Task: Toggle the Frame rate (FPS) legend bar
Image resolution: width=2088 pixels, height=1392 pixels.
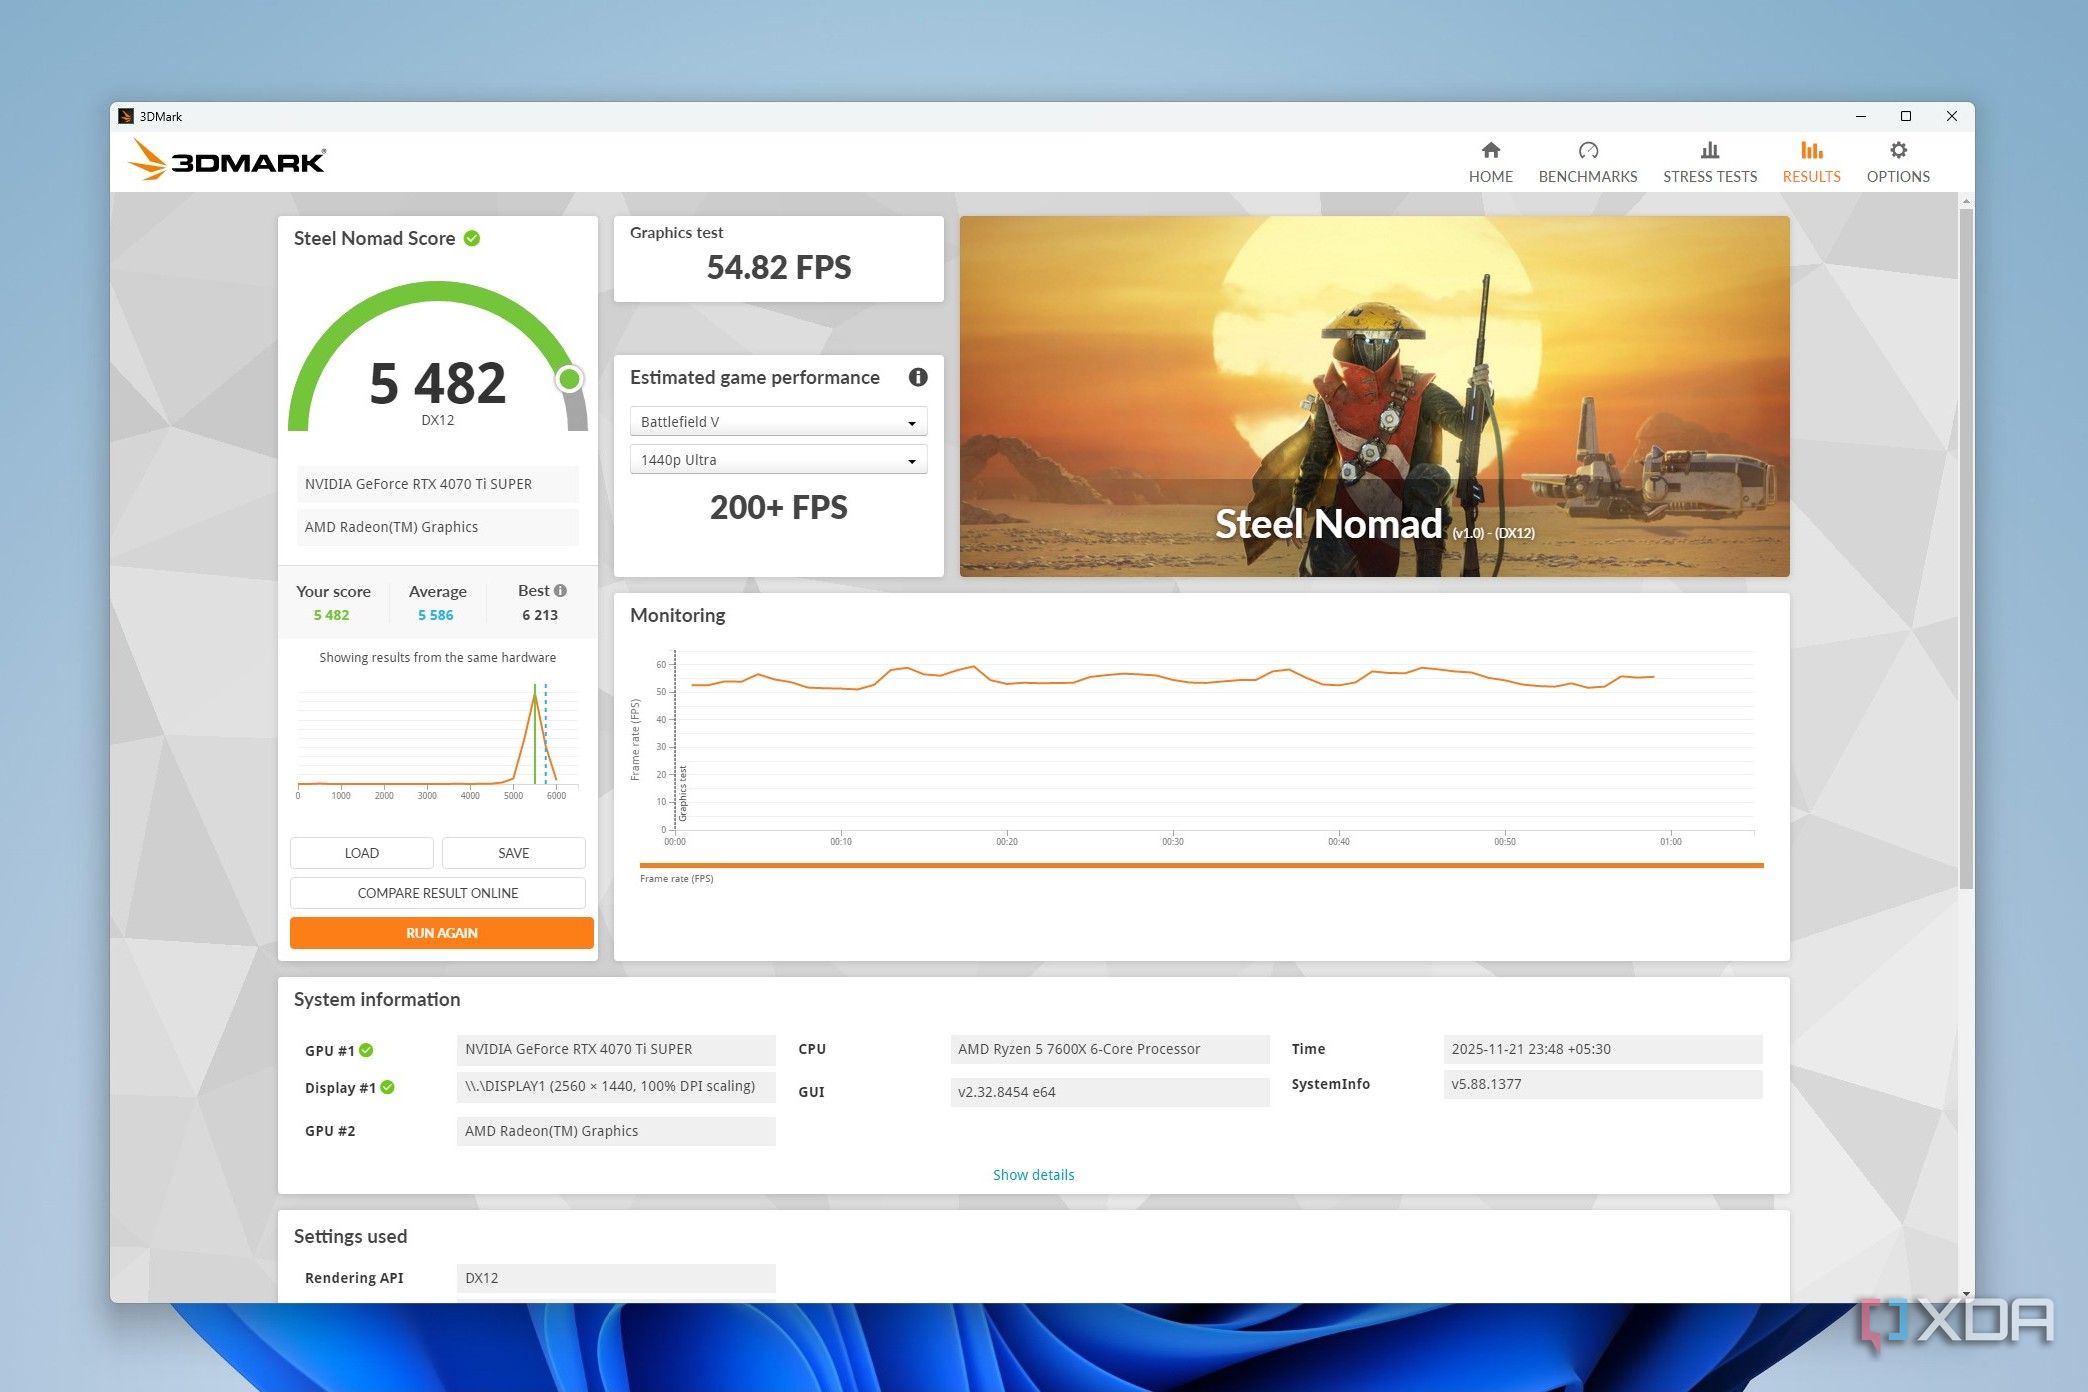Action: pyautogui.click(x=1200, y=866)
